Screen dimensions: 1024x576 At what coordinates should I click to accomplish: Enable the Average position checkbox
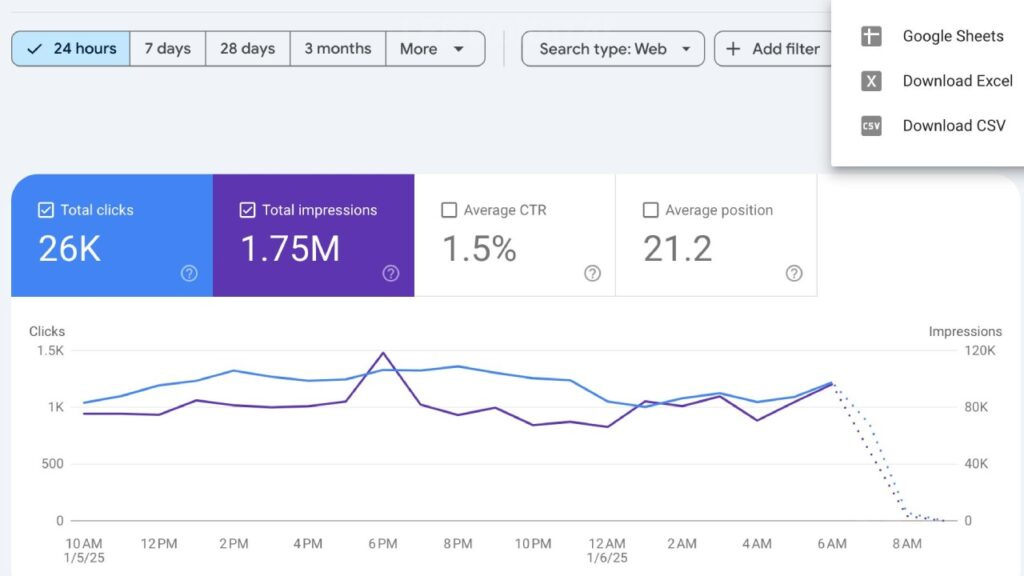click(650, 210)
